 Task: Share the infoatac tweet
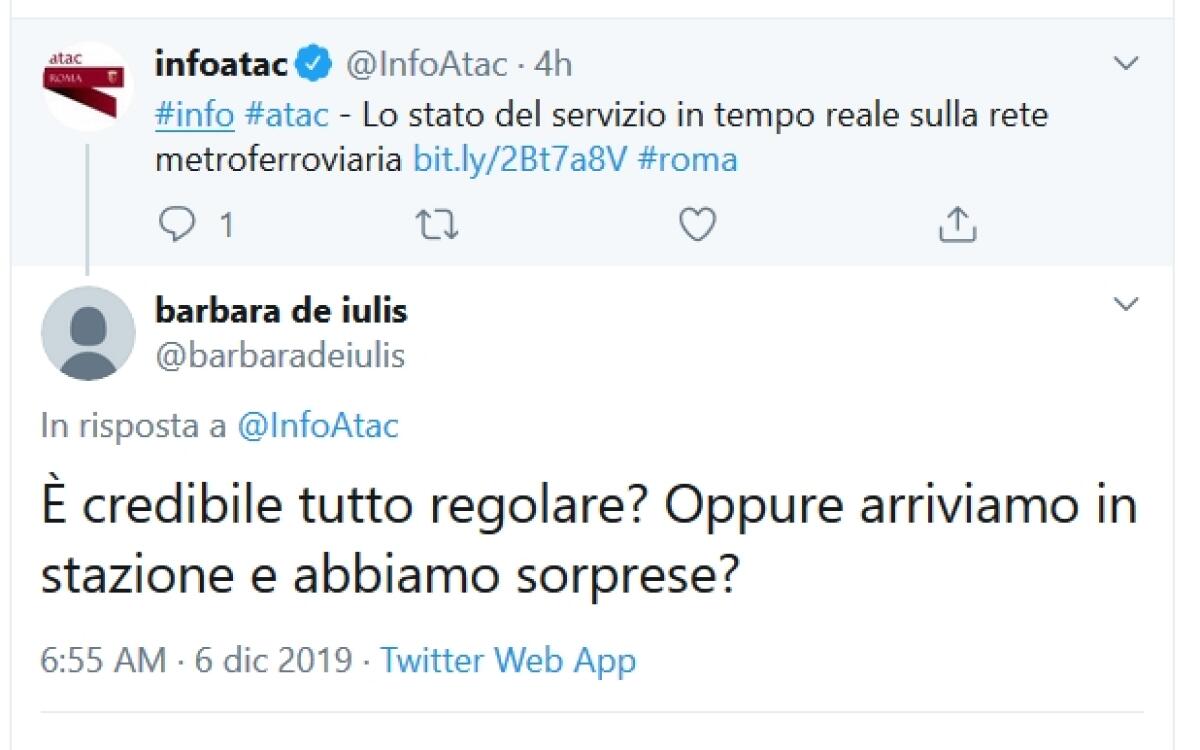(957, 224)
